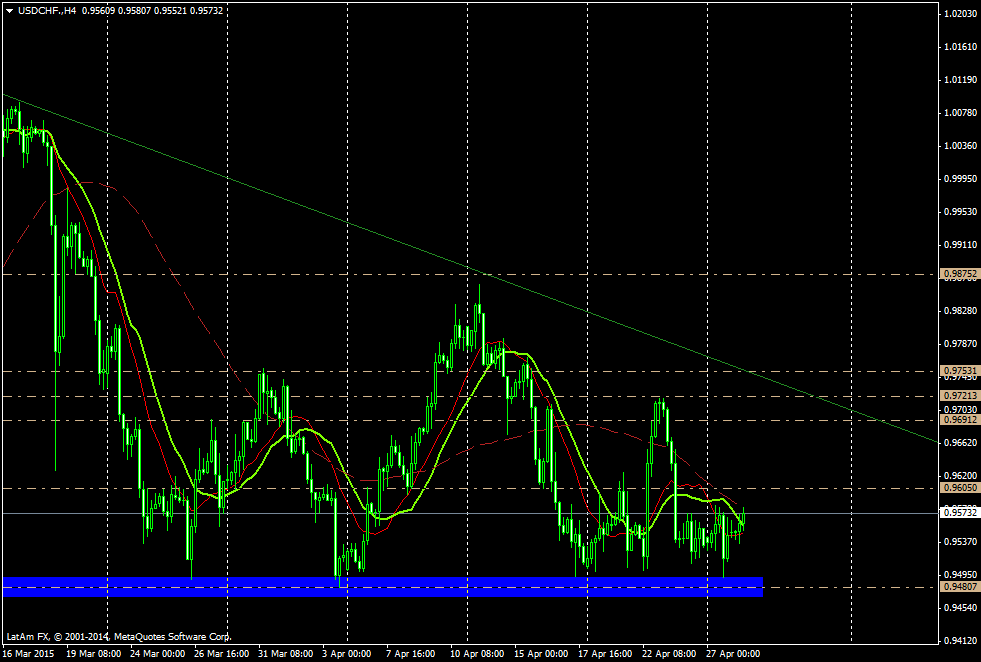The height and width of the screenshot is (662, 981).
Task: Click the 3 Apr 00:00 time label
Action: [x=347, y=653]
